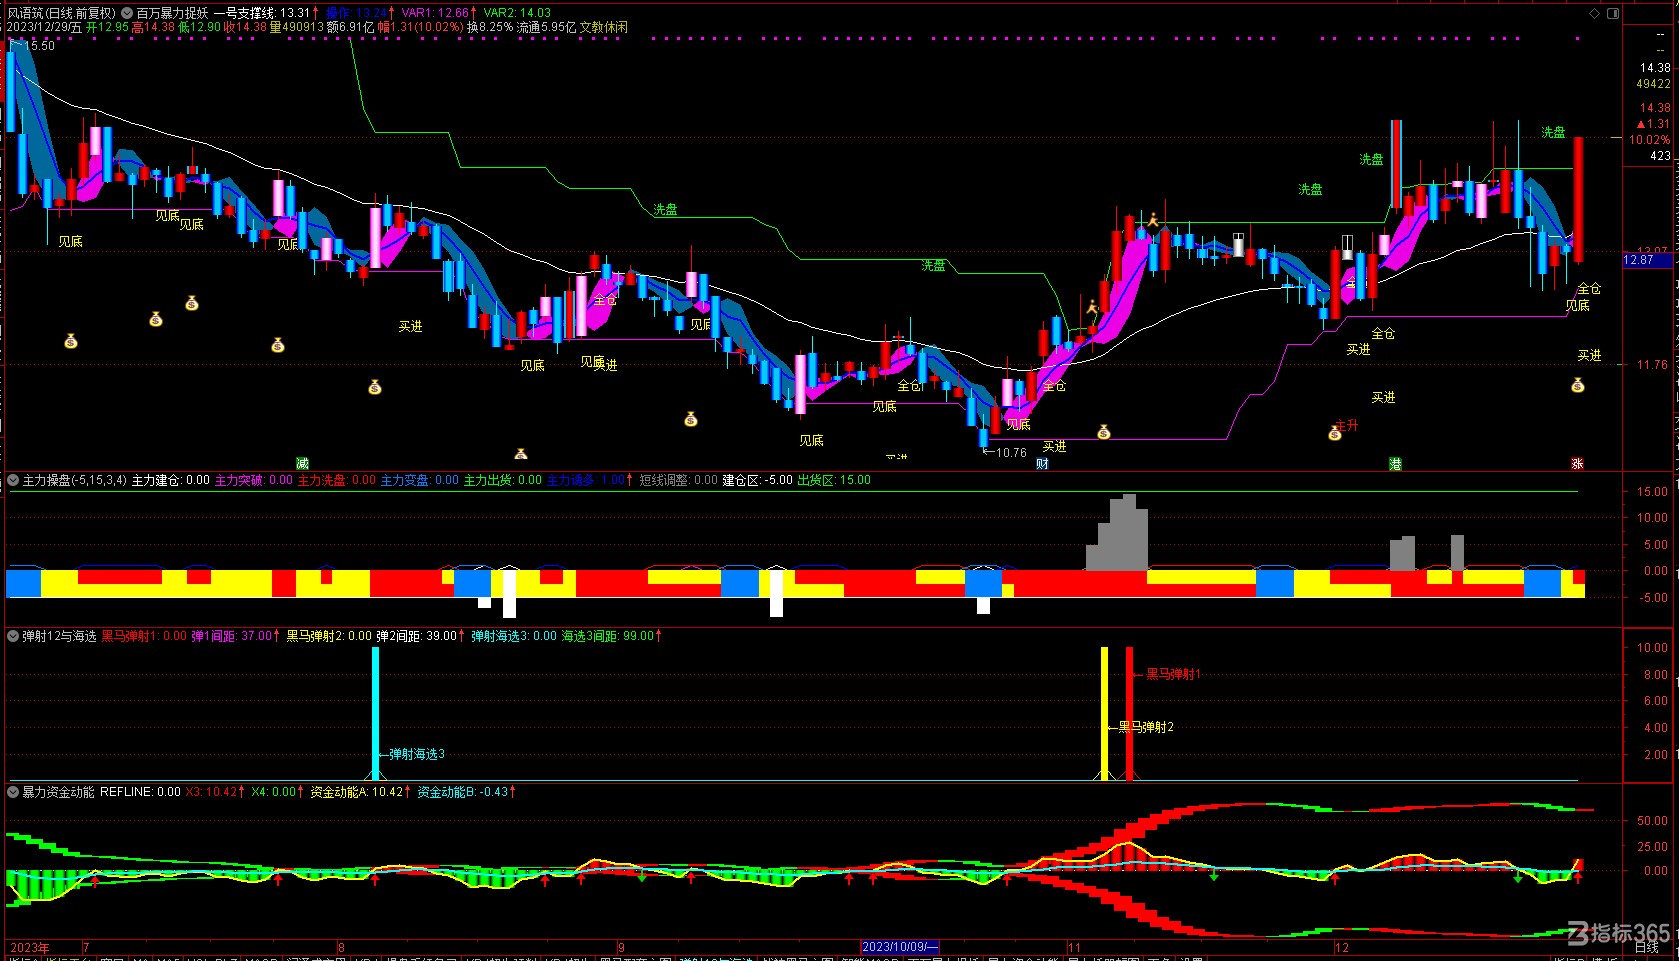Click the cyan 弹射海选3 signal bar
This screenshot has height=961, width=1679.
[x=375, y=713]
